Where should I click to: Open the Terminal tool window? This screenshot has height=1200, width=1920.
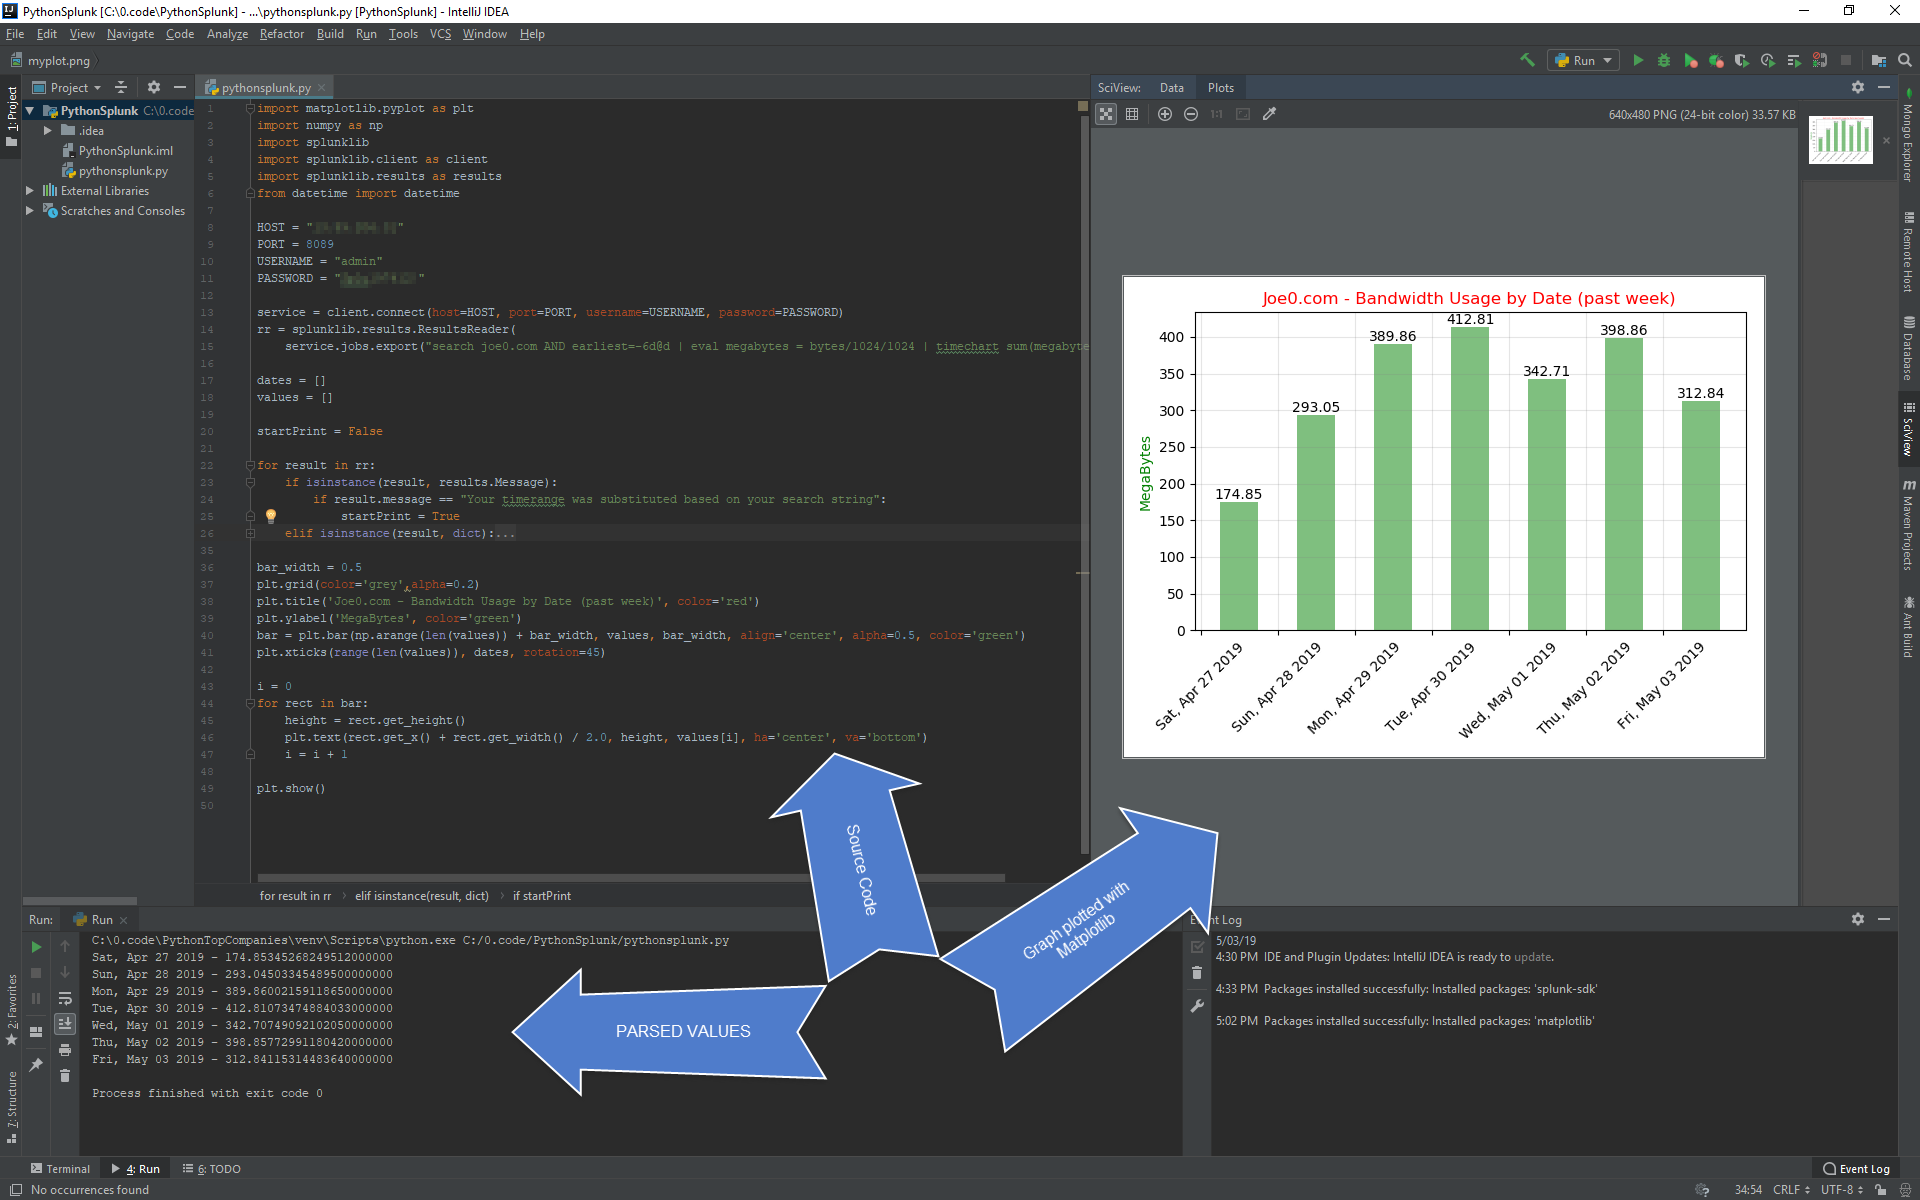tap(60, 1169)
